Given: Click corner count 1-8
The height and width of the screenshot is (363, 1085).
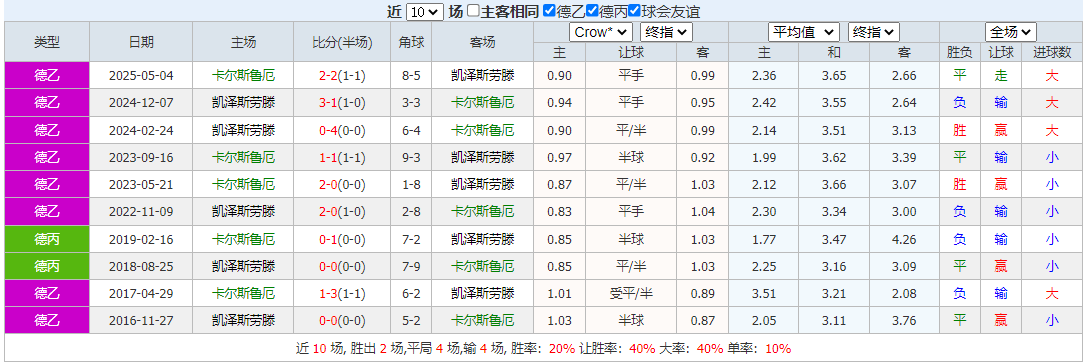Looking at the screenshot, I should pyautogui.click(x=411, y=185).
